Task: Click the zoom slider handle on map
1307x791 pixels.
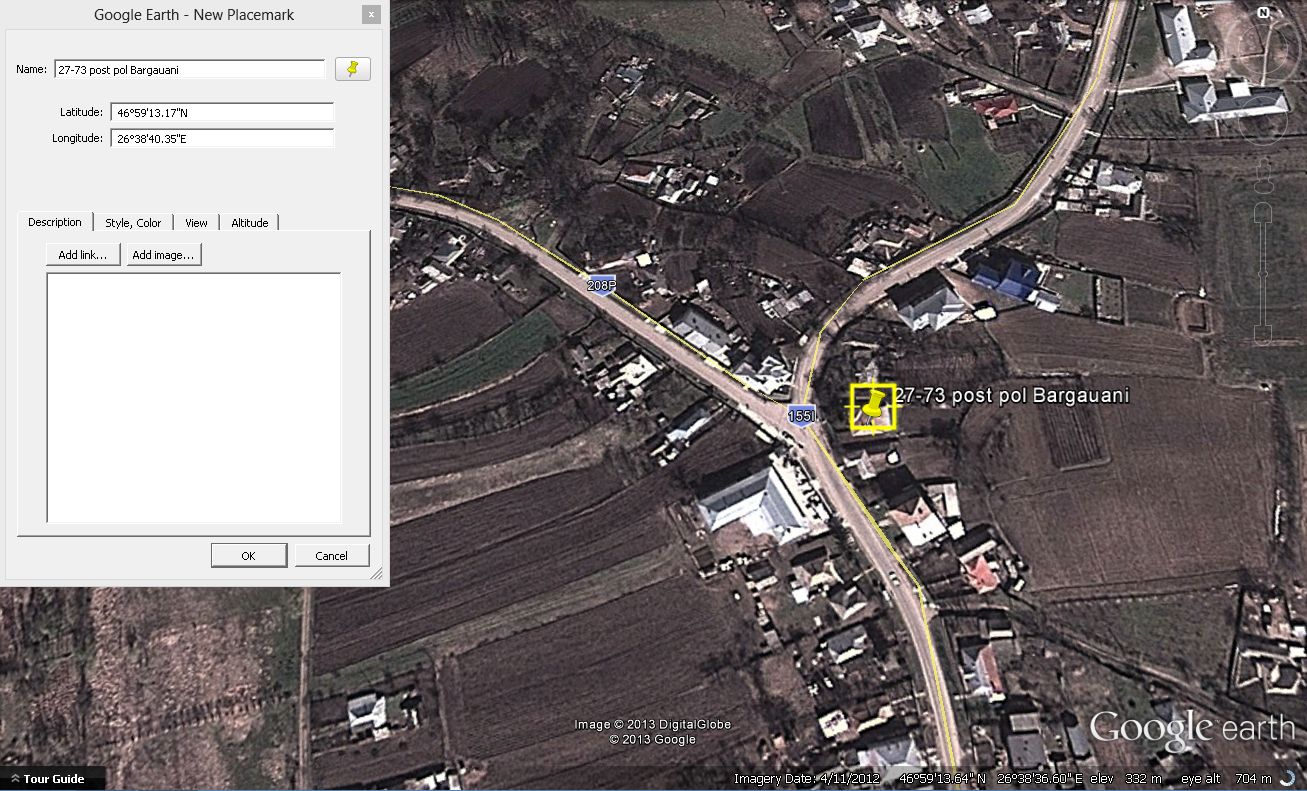Action: click(1263, 272)
